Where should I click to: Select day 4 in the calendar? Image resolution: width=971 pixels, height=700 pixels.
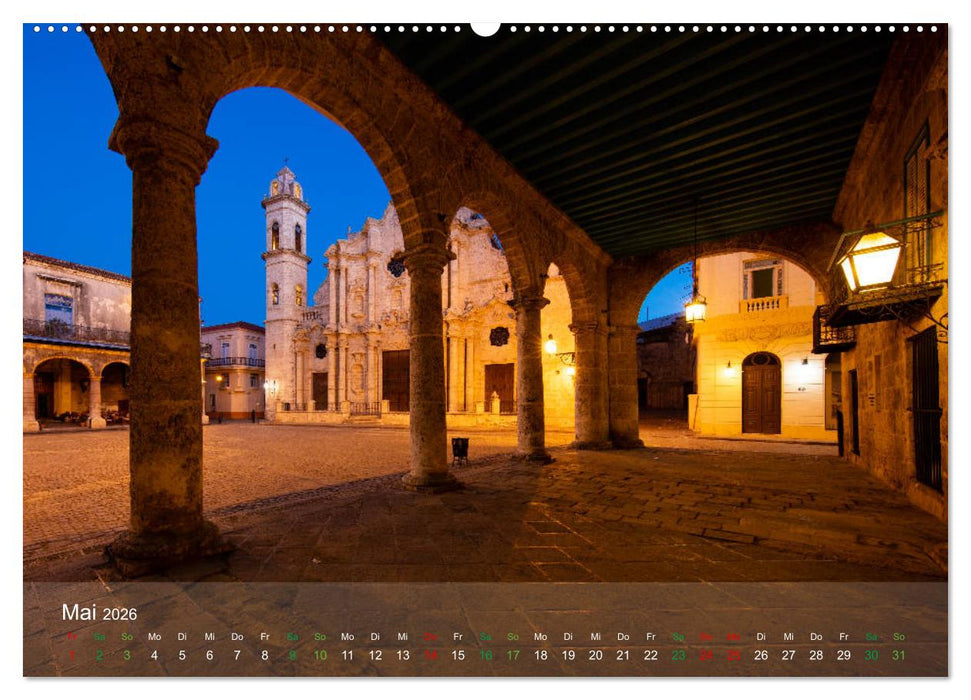154,655
